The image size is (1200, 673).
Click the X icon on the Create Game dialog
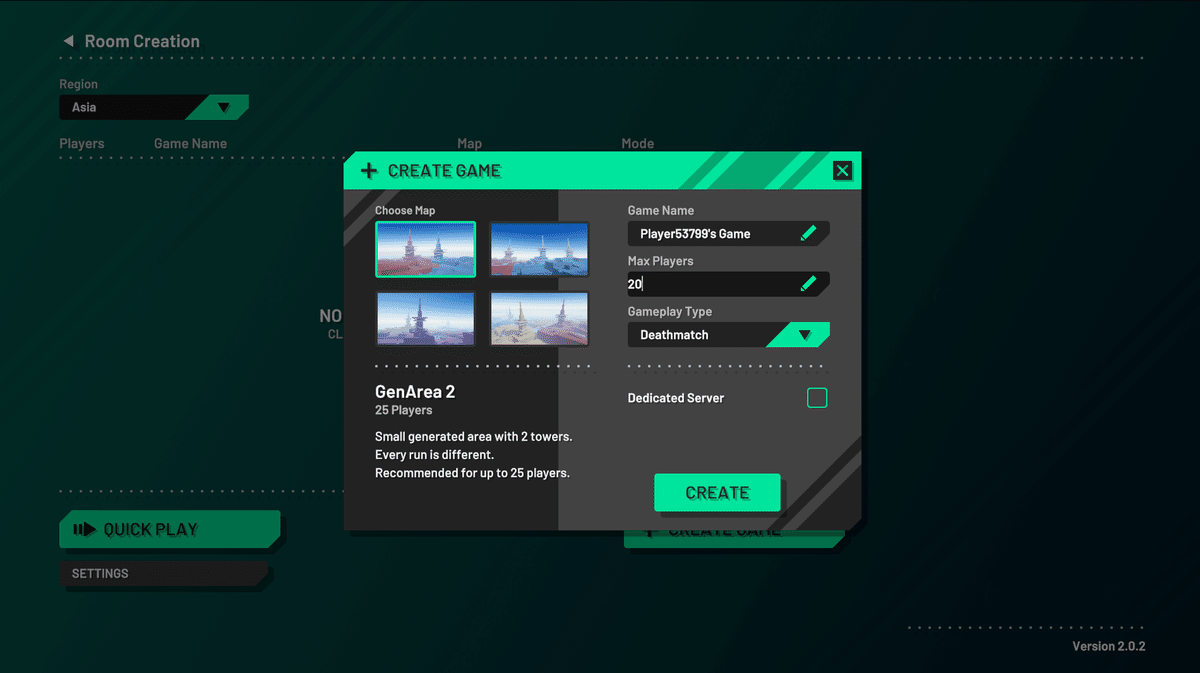[842, 170]
